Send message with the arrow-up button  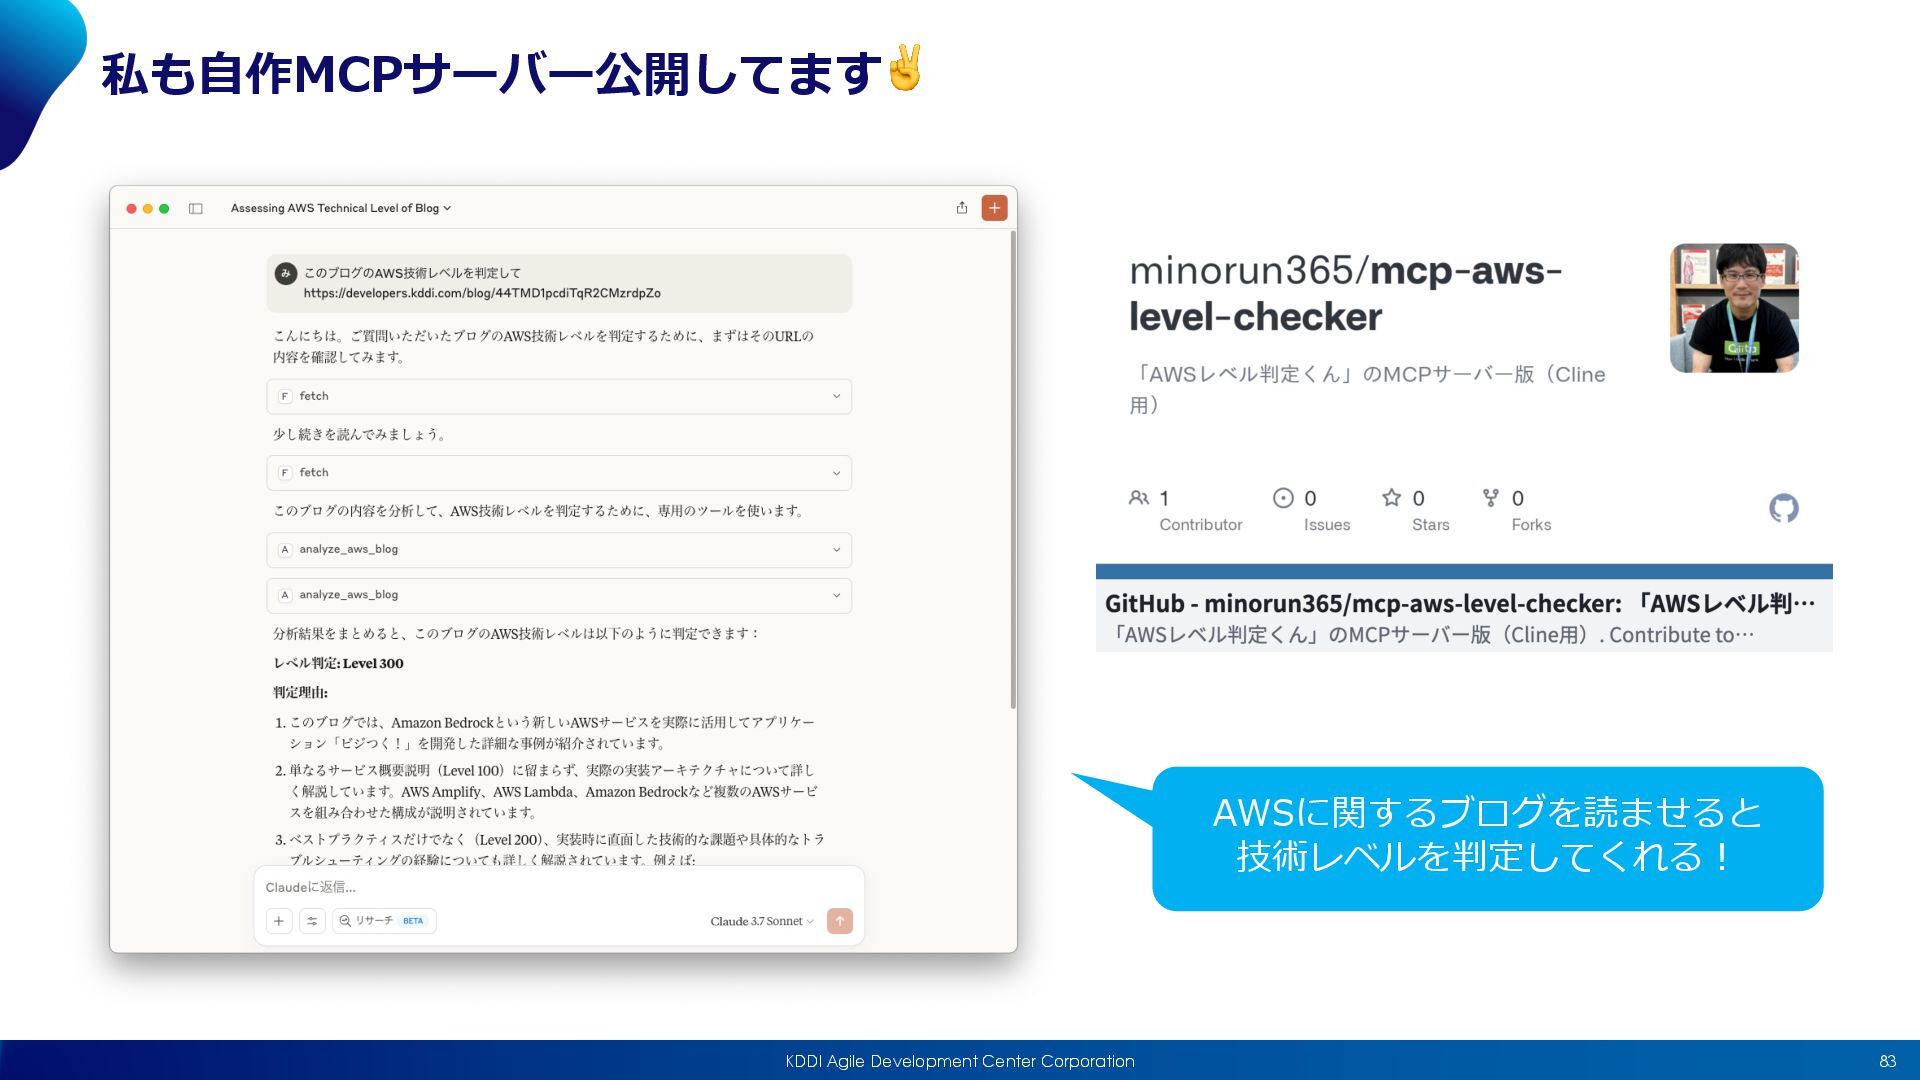point(840,921)
